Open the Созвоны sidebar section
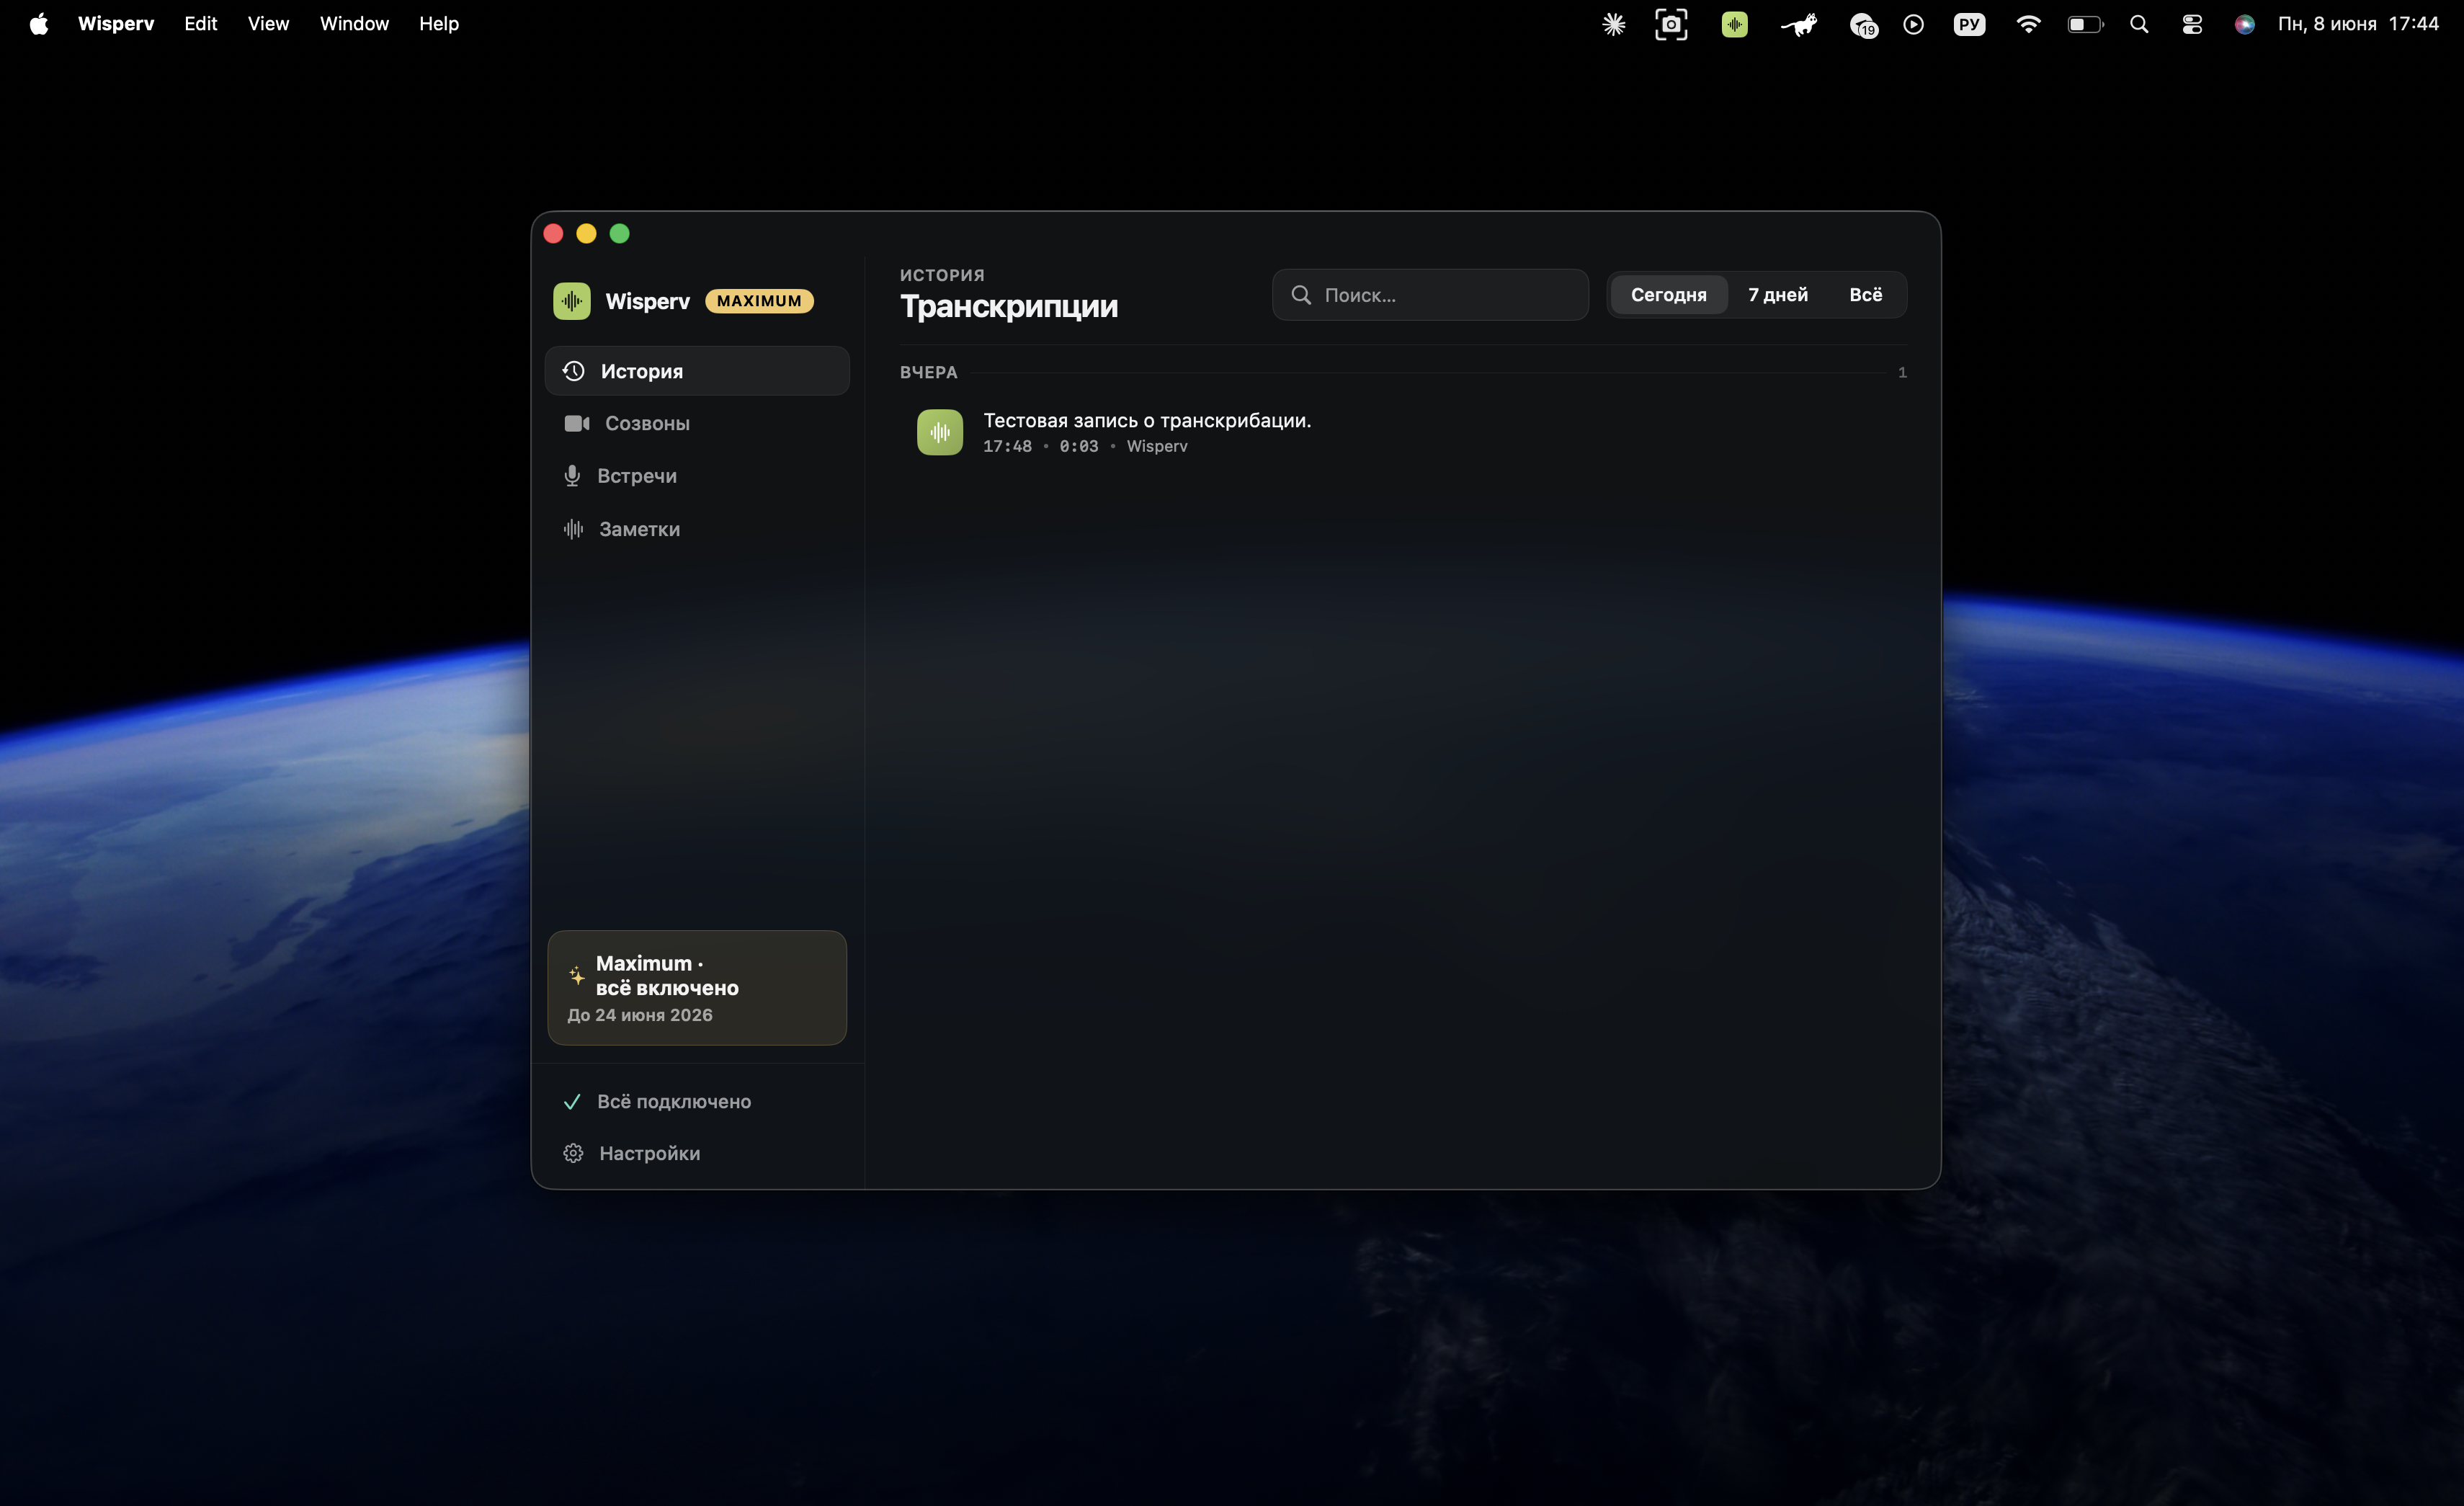 point(697,423)
